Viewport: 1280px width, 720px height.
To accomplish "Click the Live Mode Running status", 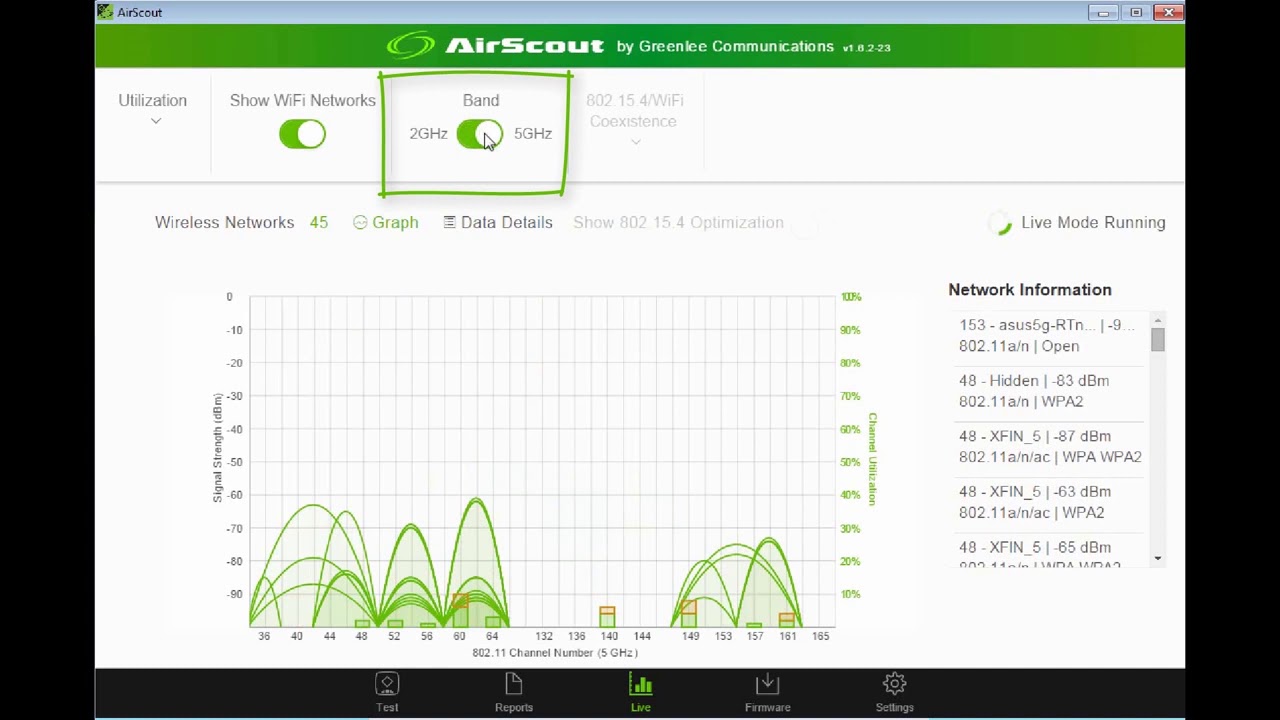I will (1093, 222).
